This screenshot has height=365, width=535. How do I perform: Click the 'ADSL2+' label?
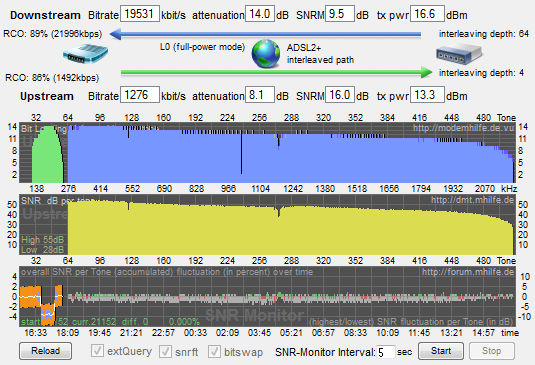304,47
